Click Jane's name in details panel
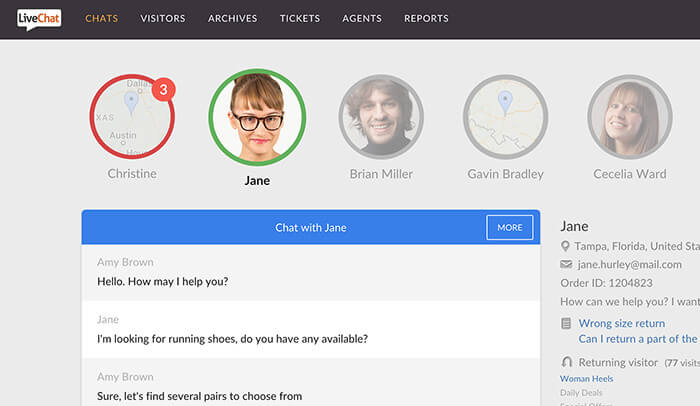Image resolution: width=700 pixels, height=406 pixels. (x=574, y=226)
